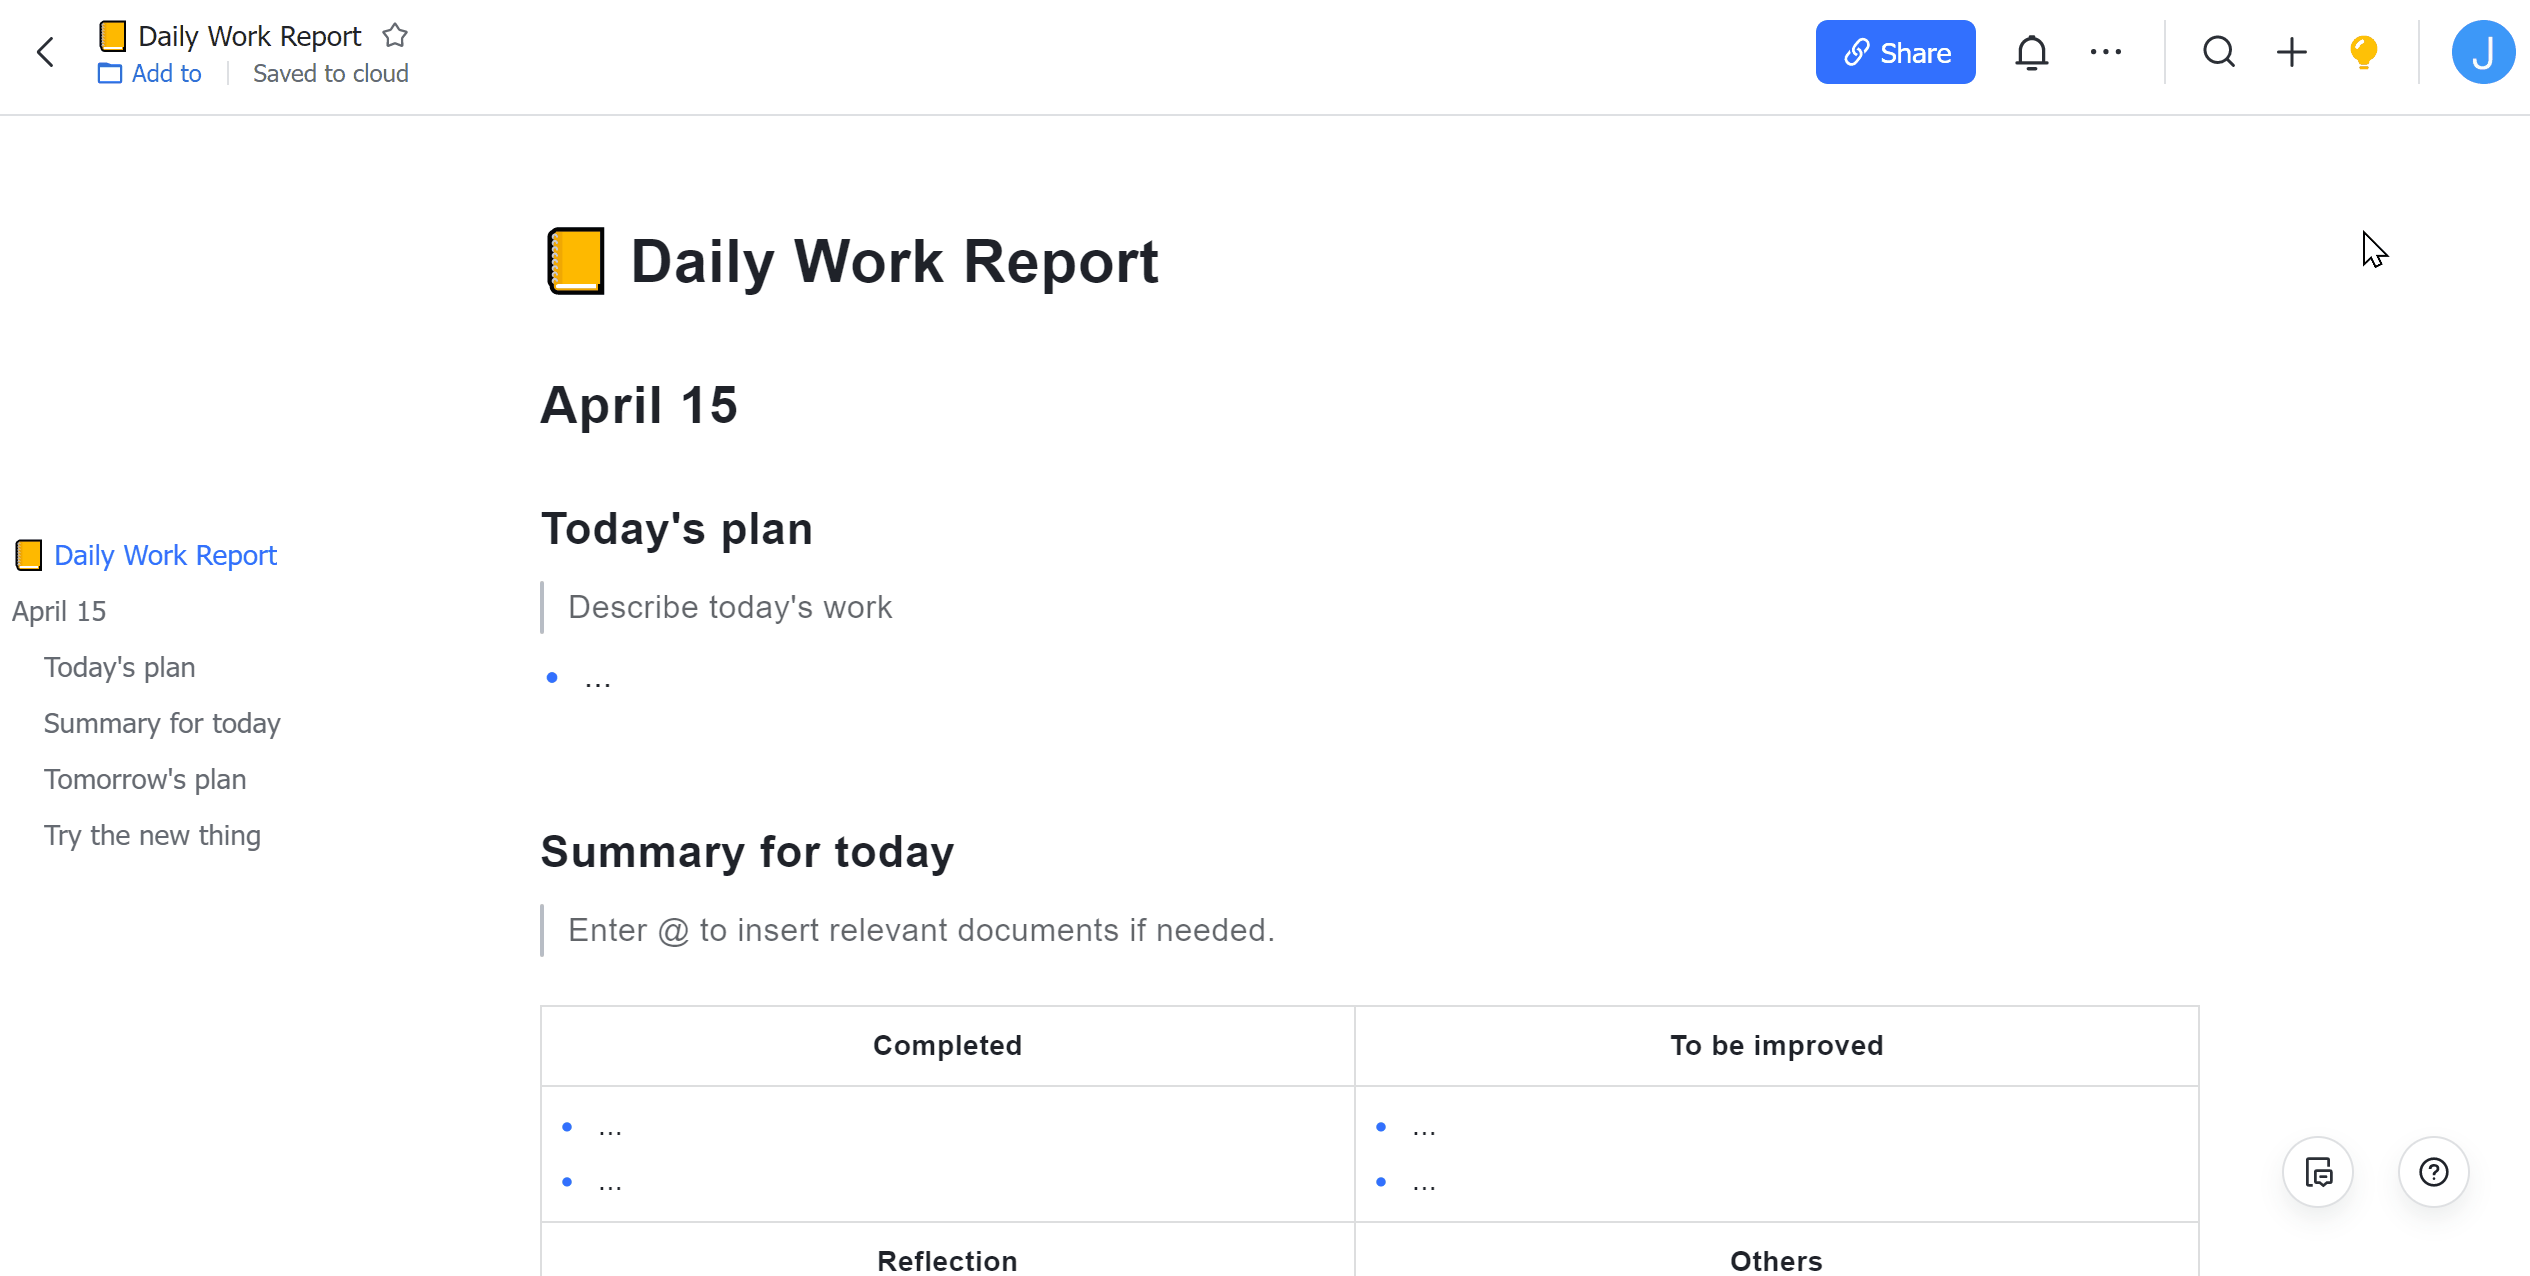Select Tomorrow's plan in the outline
Image resolution: width=2530 pixels, height=1276 pixels.
(x=145, y=779)
